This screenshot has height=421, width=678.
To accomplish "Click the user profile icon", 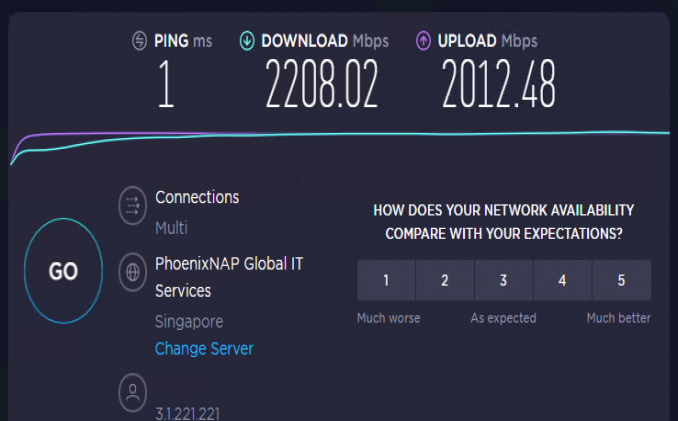I will [x=132, y=391].
